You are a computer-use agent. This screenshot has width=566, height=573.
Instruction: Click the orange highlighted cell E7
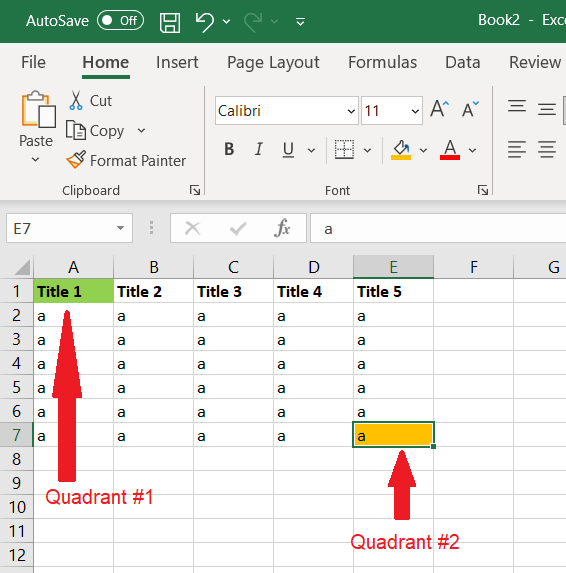pyautogui.click(x=394, y=435)
